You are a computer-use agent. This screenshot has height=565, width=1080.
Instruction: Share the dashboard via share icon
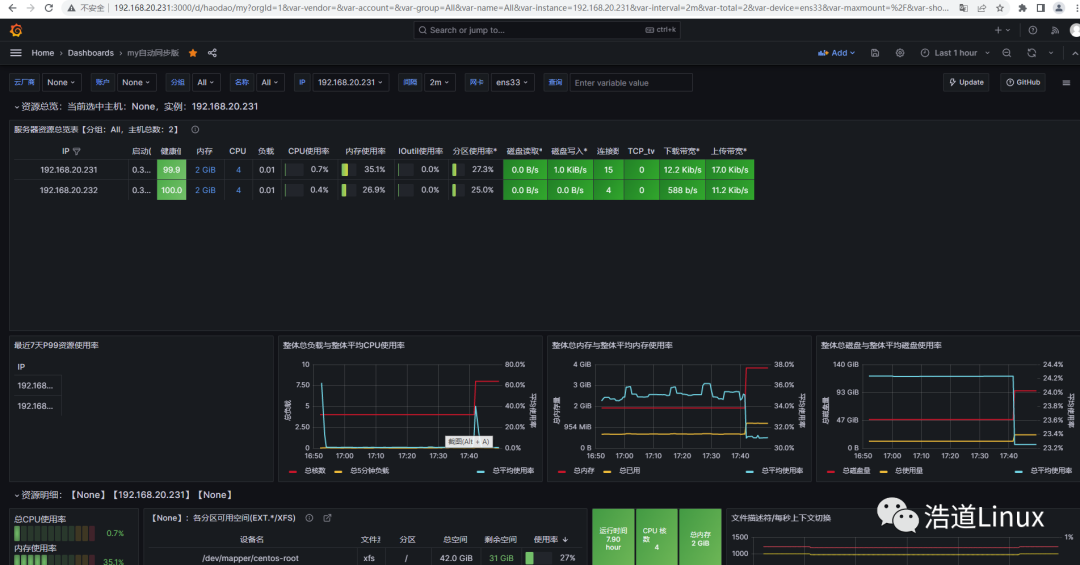click(212, 53)
